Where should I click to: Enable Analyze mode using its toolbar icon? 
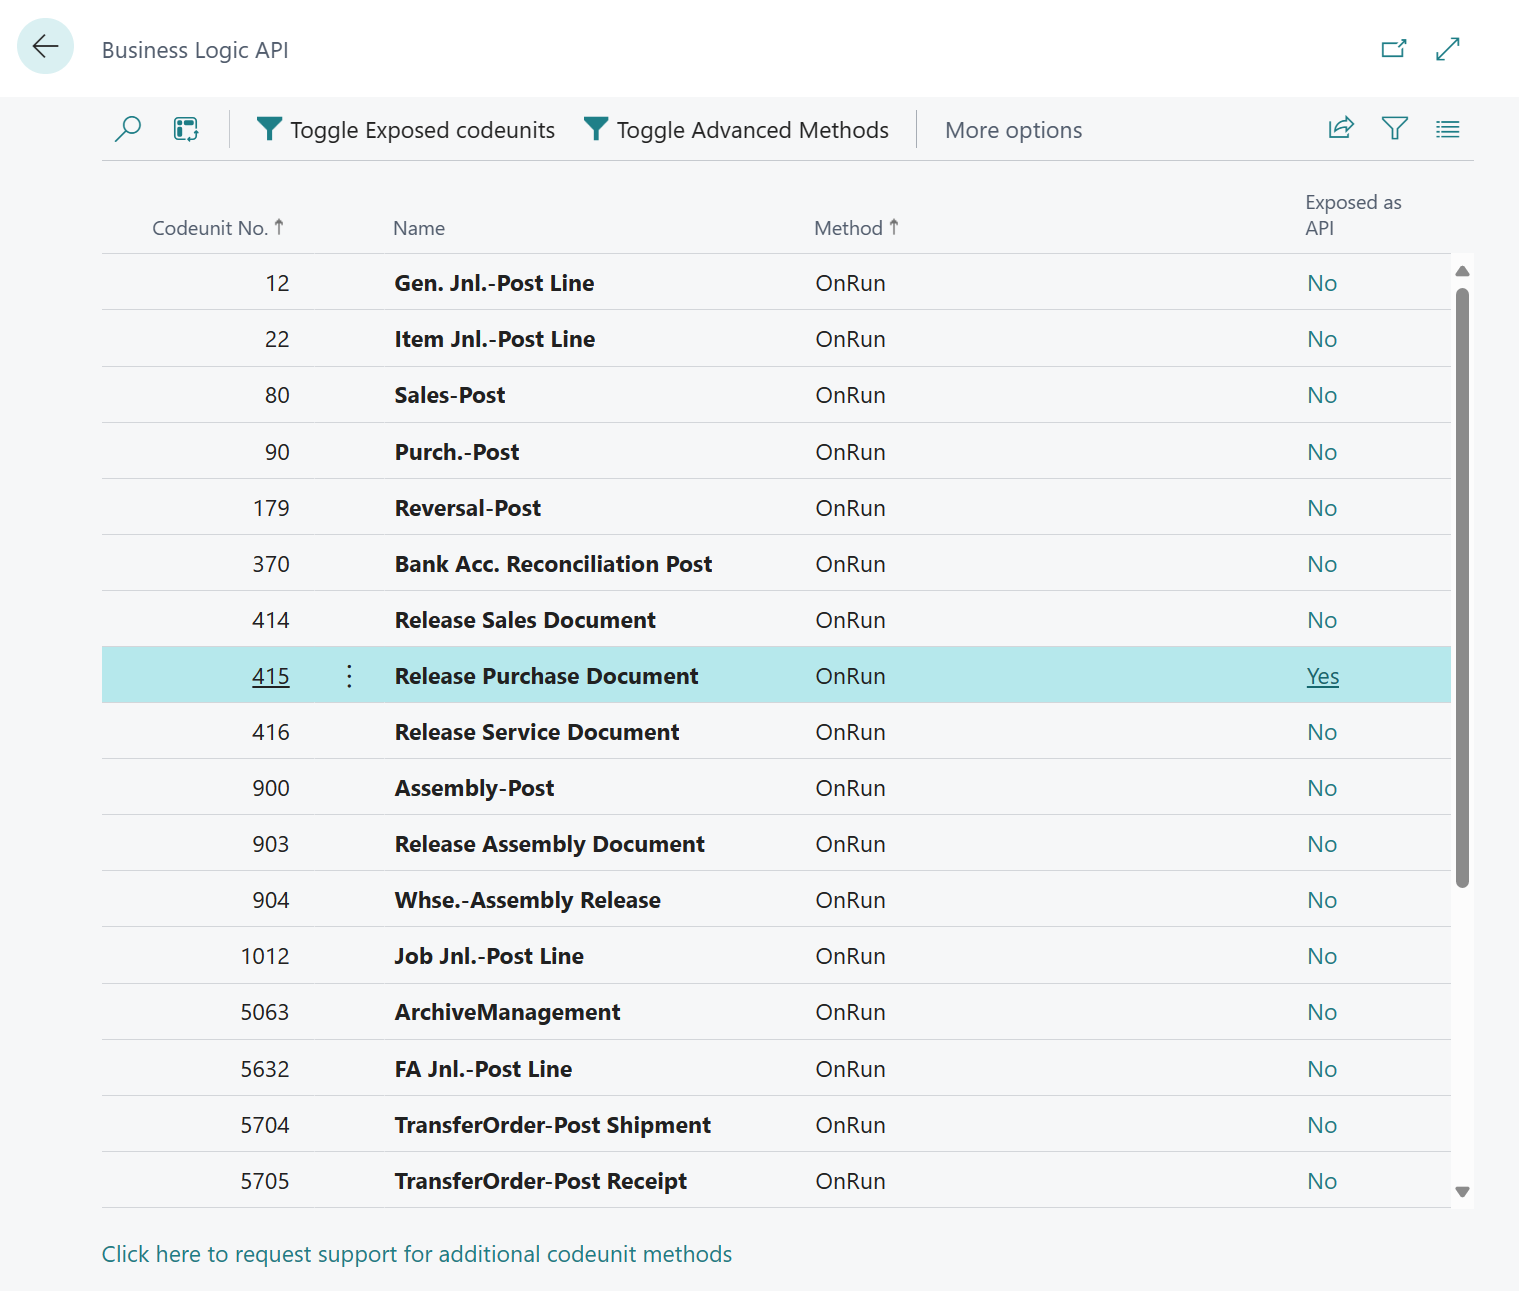pos(185,129)
